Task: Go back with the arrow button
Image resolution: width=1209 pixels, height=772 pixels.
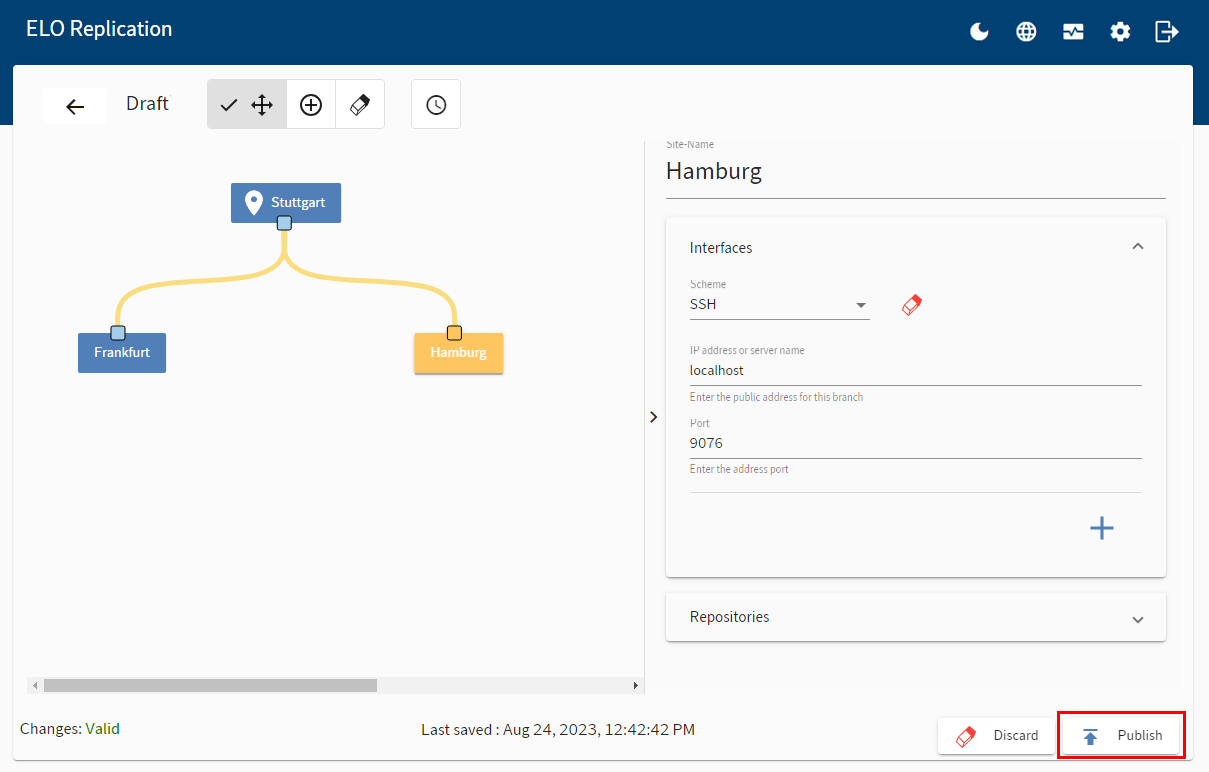Action: click(75, 106)
